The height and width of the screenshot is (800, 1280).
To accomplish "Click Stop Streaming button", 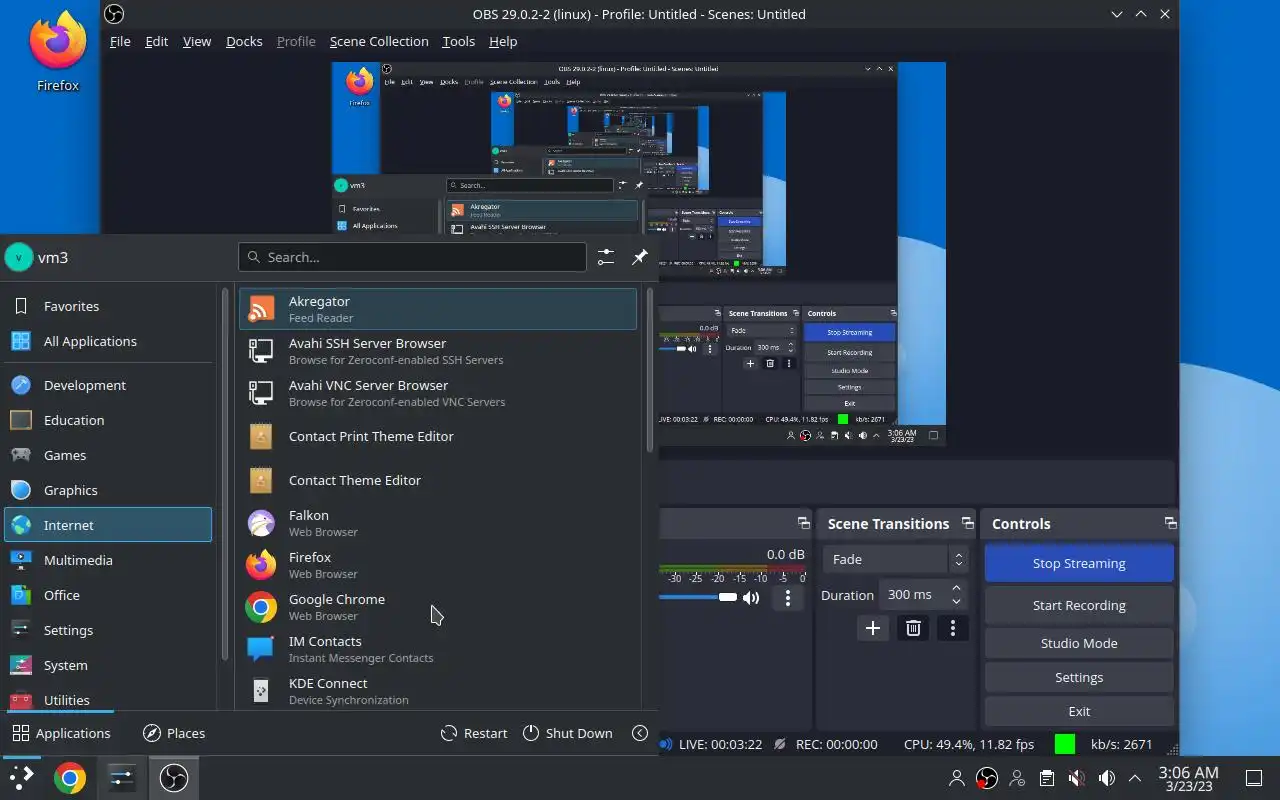I will pyautogui.click(x=1079, y=563).
